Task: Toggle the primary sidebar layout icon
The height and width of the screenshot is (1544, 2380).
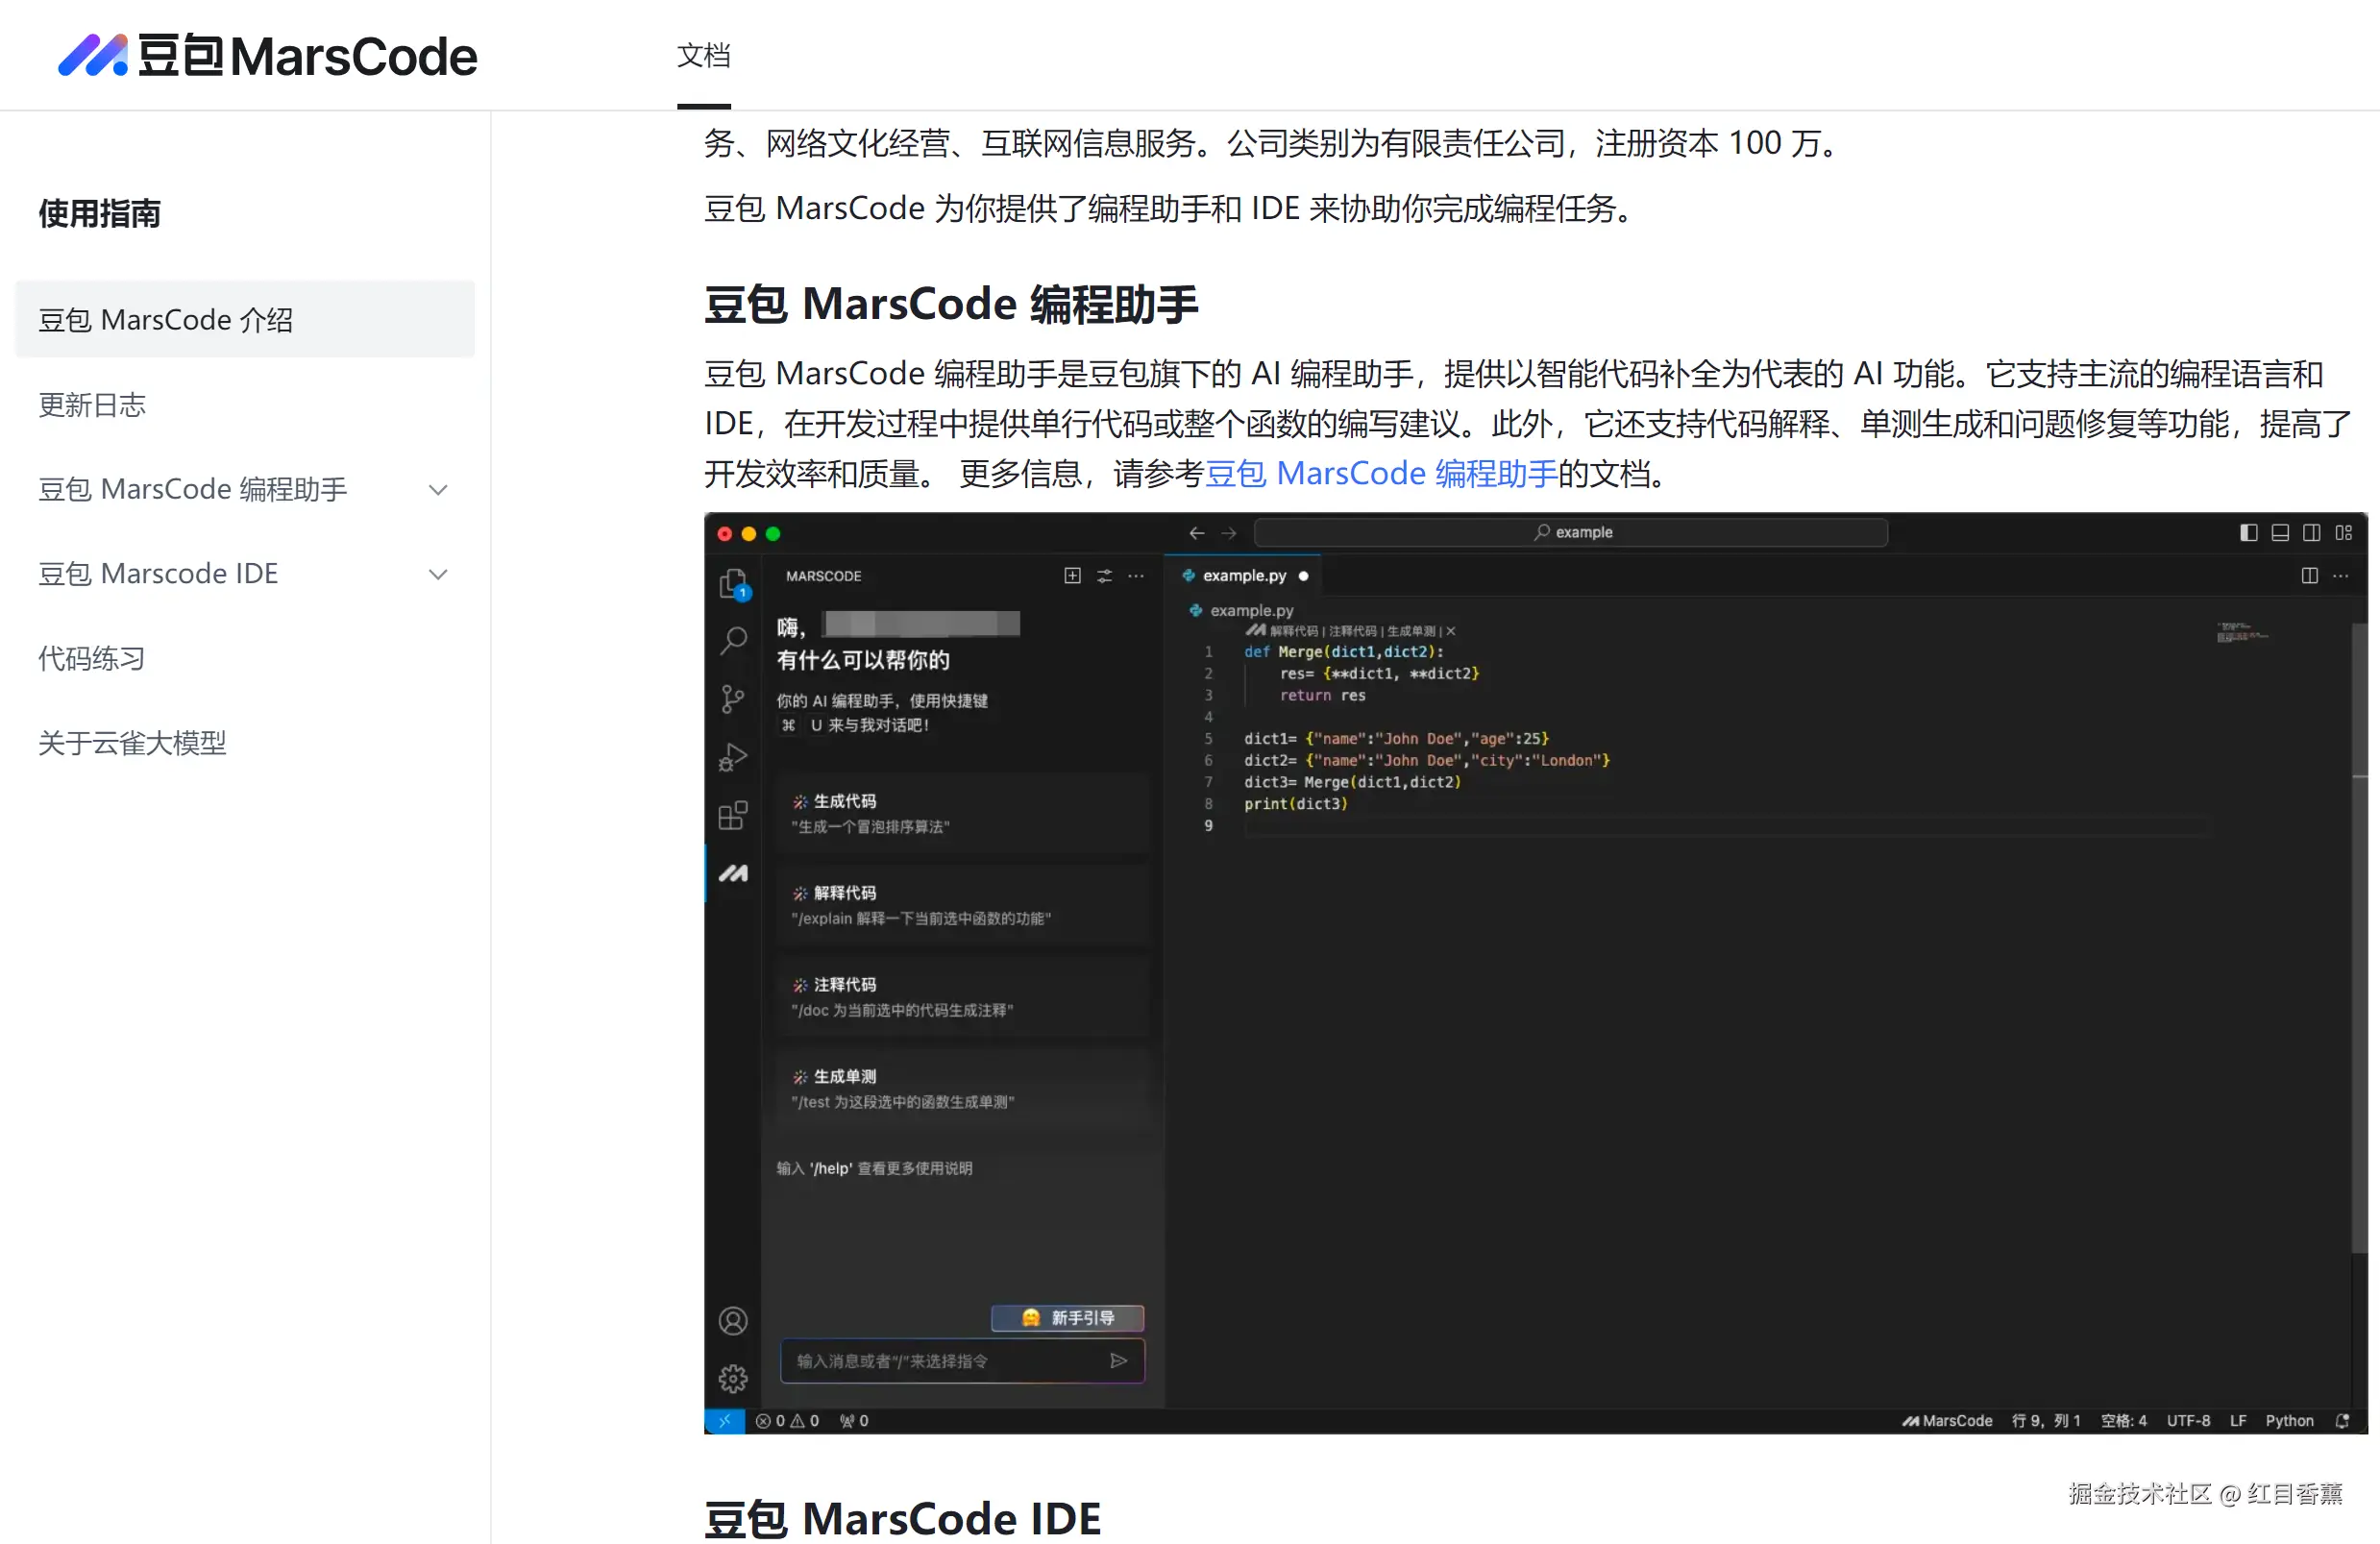Action: pyautogui.click(x=2248, y=533)
